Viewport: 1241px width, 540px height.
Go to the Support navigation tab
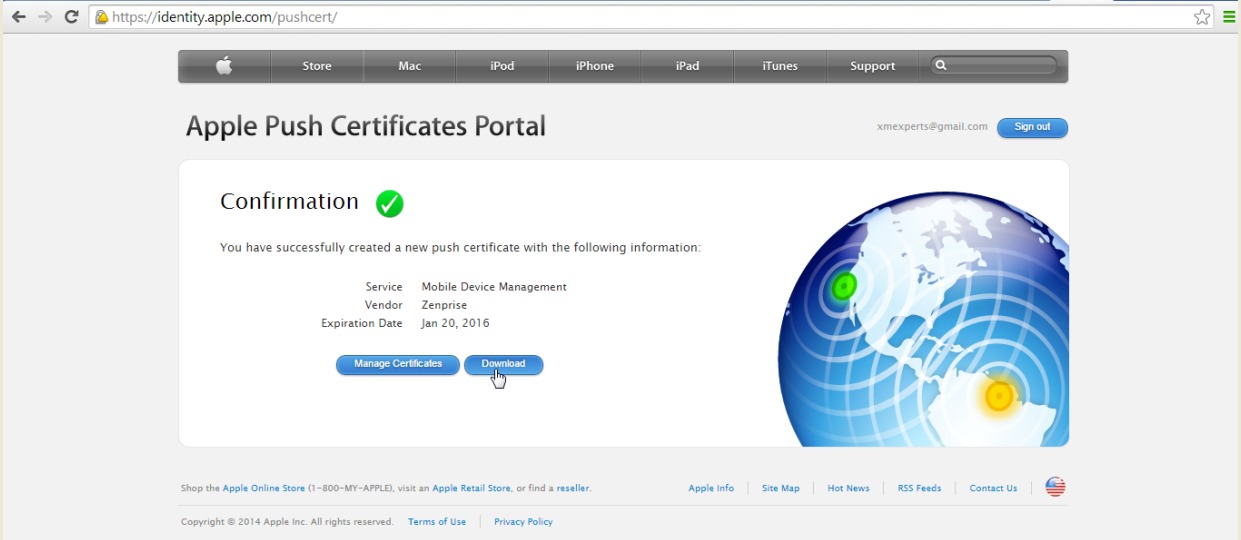pyautogui.click(x=872, y=66)
